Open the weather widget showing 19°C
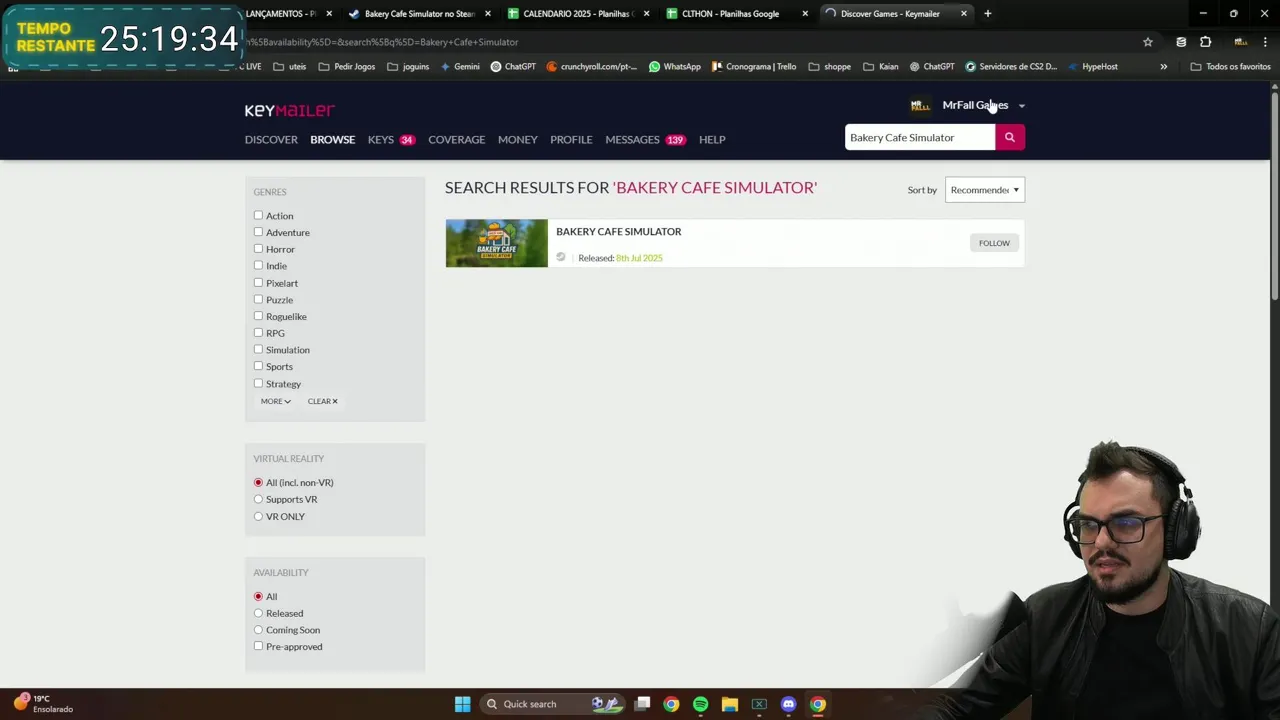1280x720 pixels. 42,704
